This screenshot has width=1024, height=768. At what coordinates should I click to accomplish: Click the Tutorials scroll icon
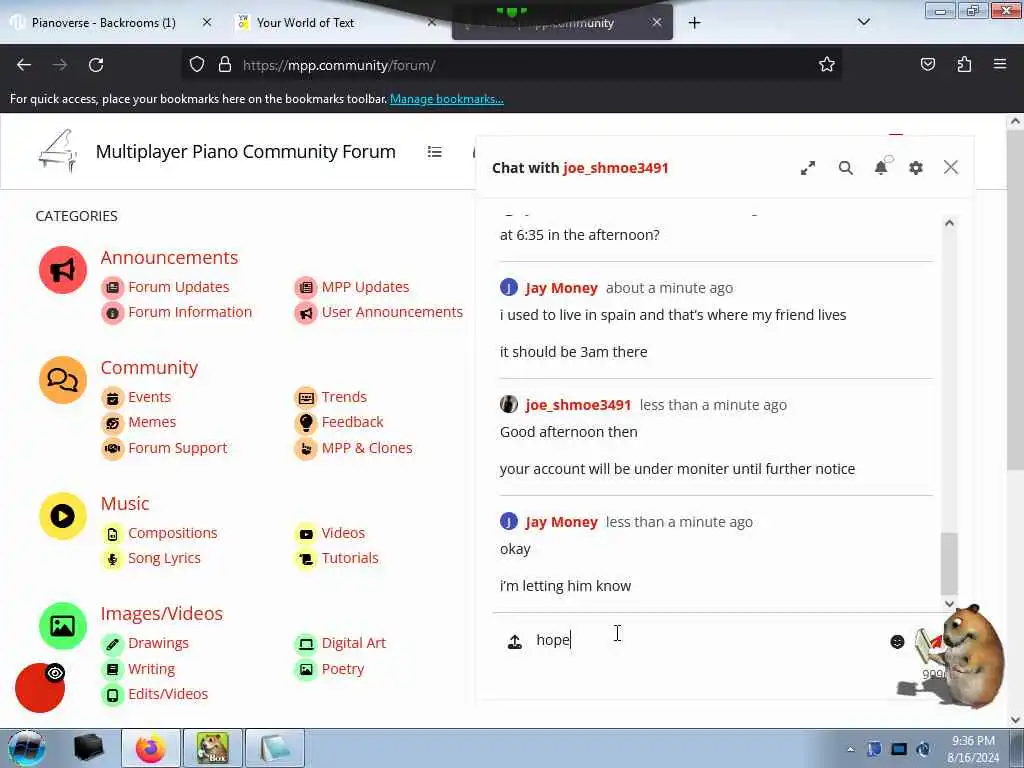pyautogui.click(x=306, y=559)
